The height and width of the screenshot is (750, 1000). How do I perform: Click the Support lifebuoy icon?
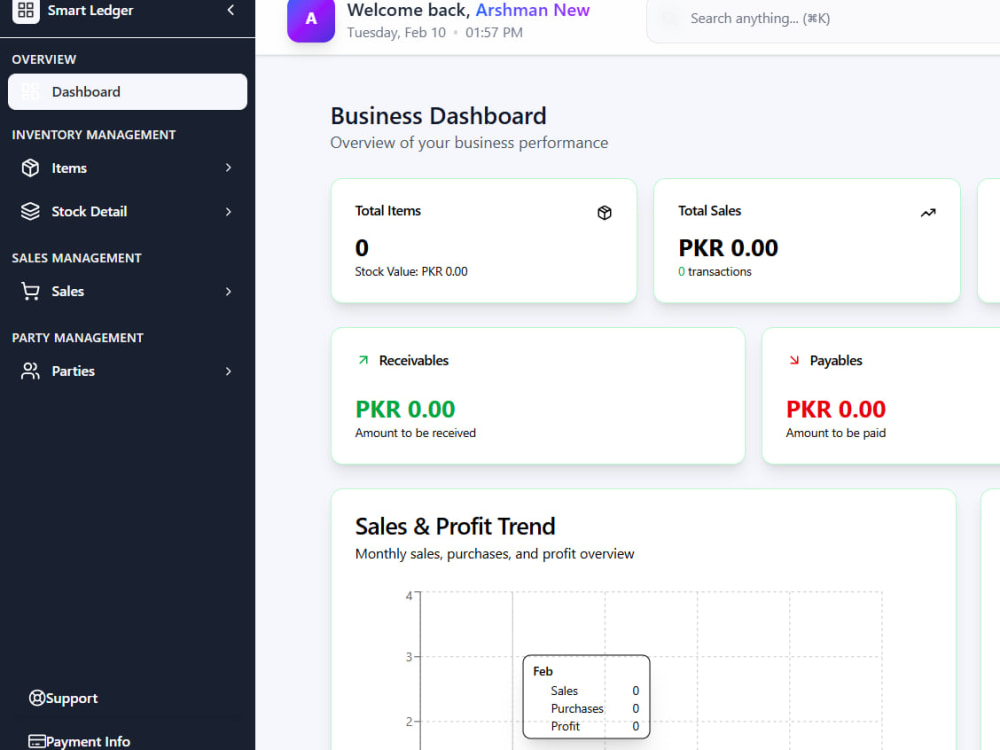click(x=37, y=698)
